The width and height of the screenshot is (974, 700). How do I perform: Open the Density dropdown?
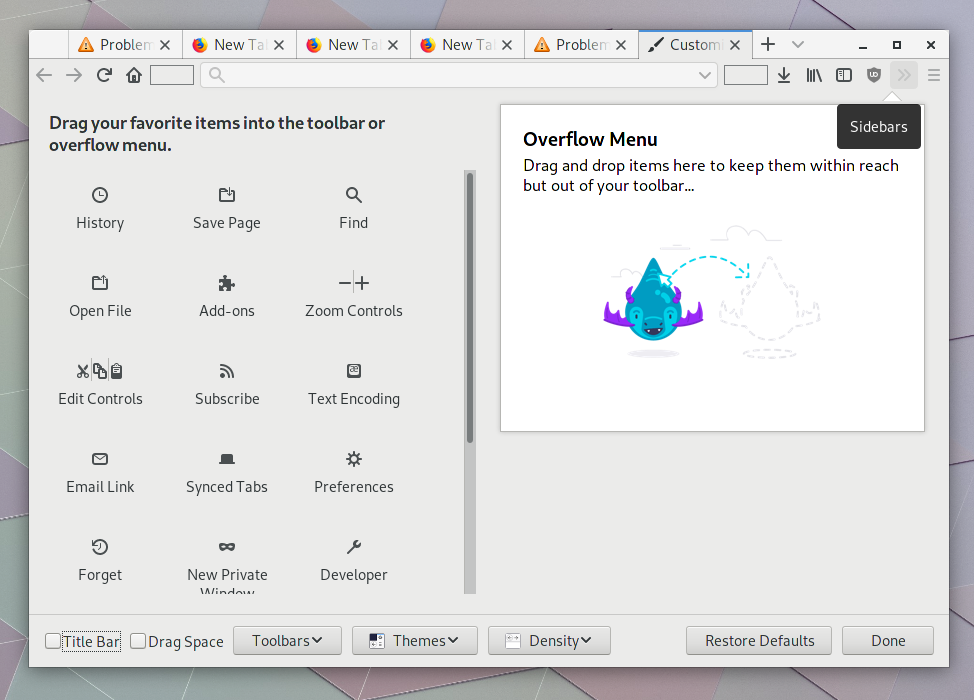pyautogui.click(x=549, y=640)
